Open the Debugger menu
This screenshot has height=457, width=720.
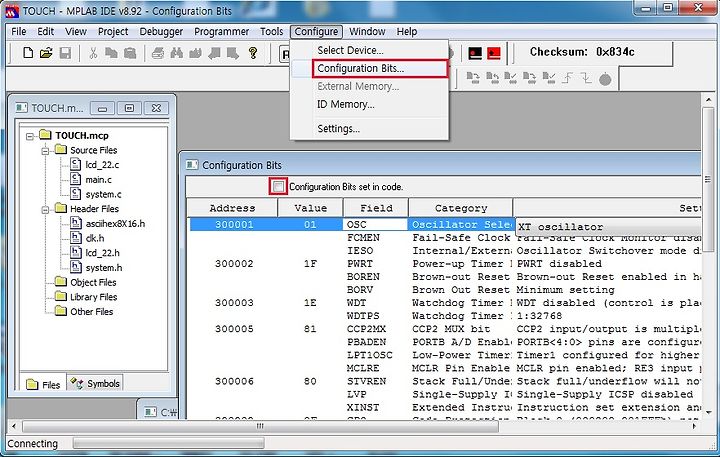(x=161, y=32)
